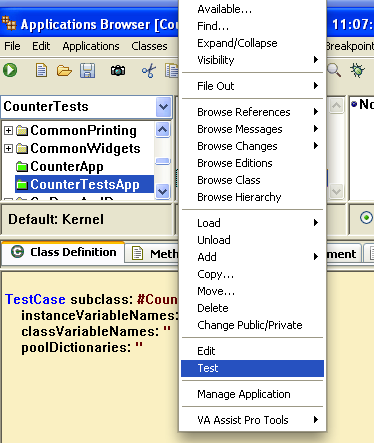
Task: Select CounterTestsApp in the applications tree
Action: pos(85,184)
